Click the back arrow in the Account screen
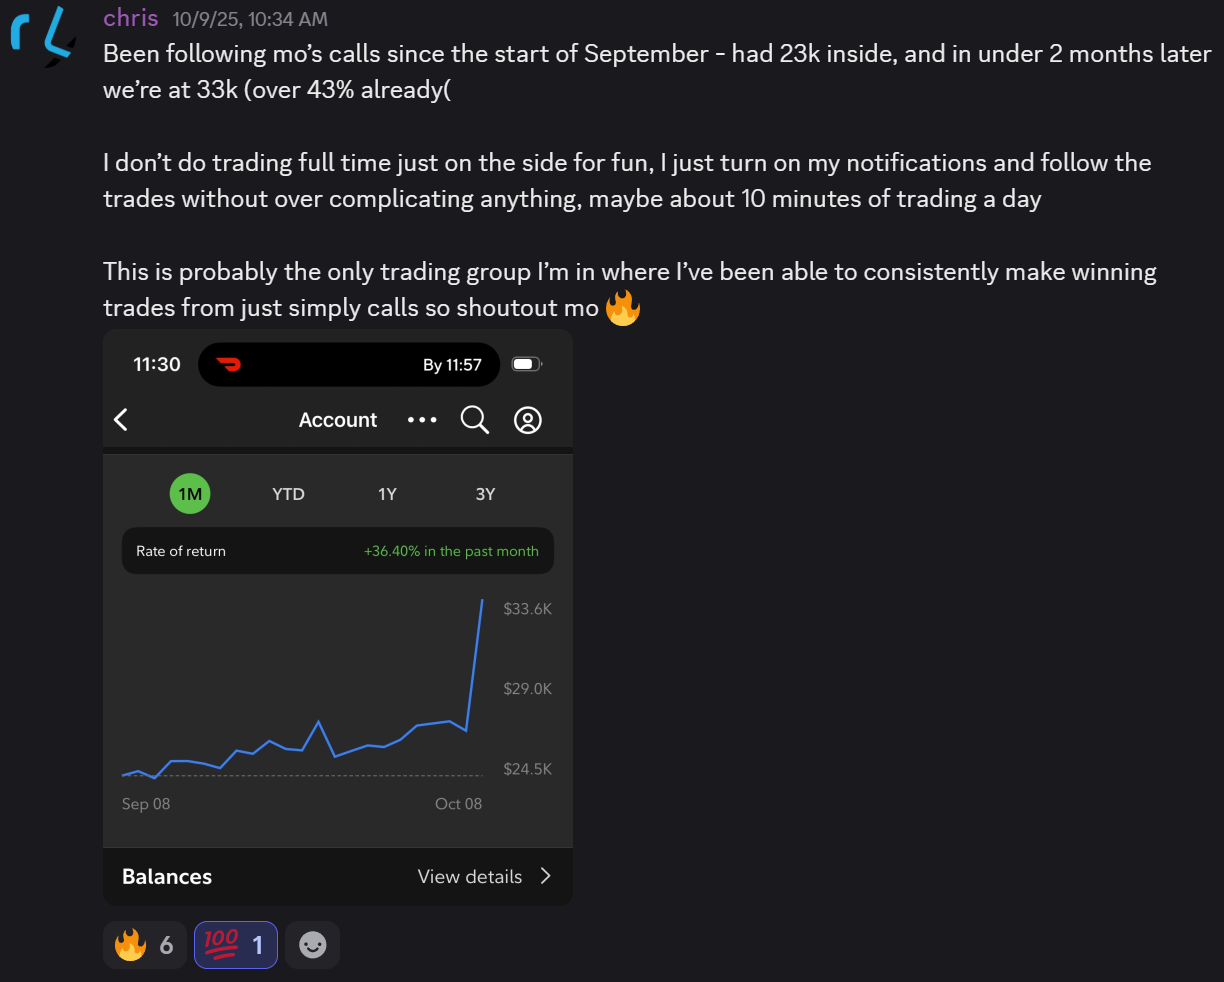The image size is (1224, 982). (x=120, y=419)
